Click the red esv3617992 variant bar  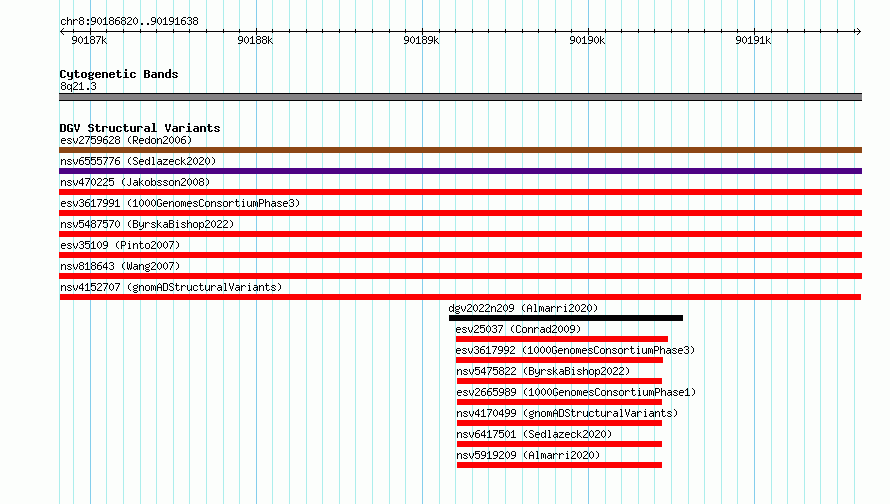click(x=559, y=360)
